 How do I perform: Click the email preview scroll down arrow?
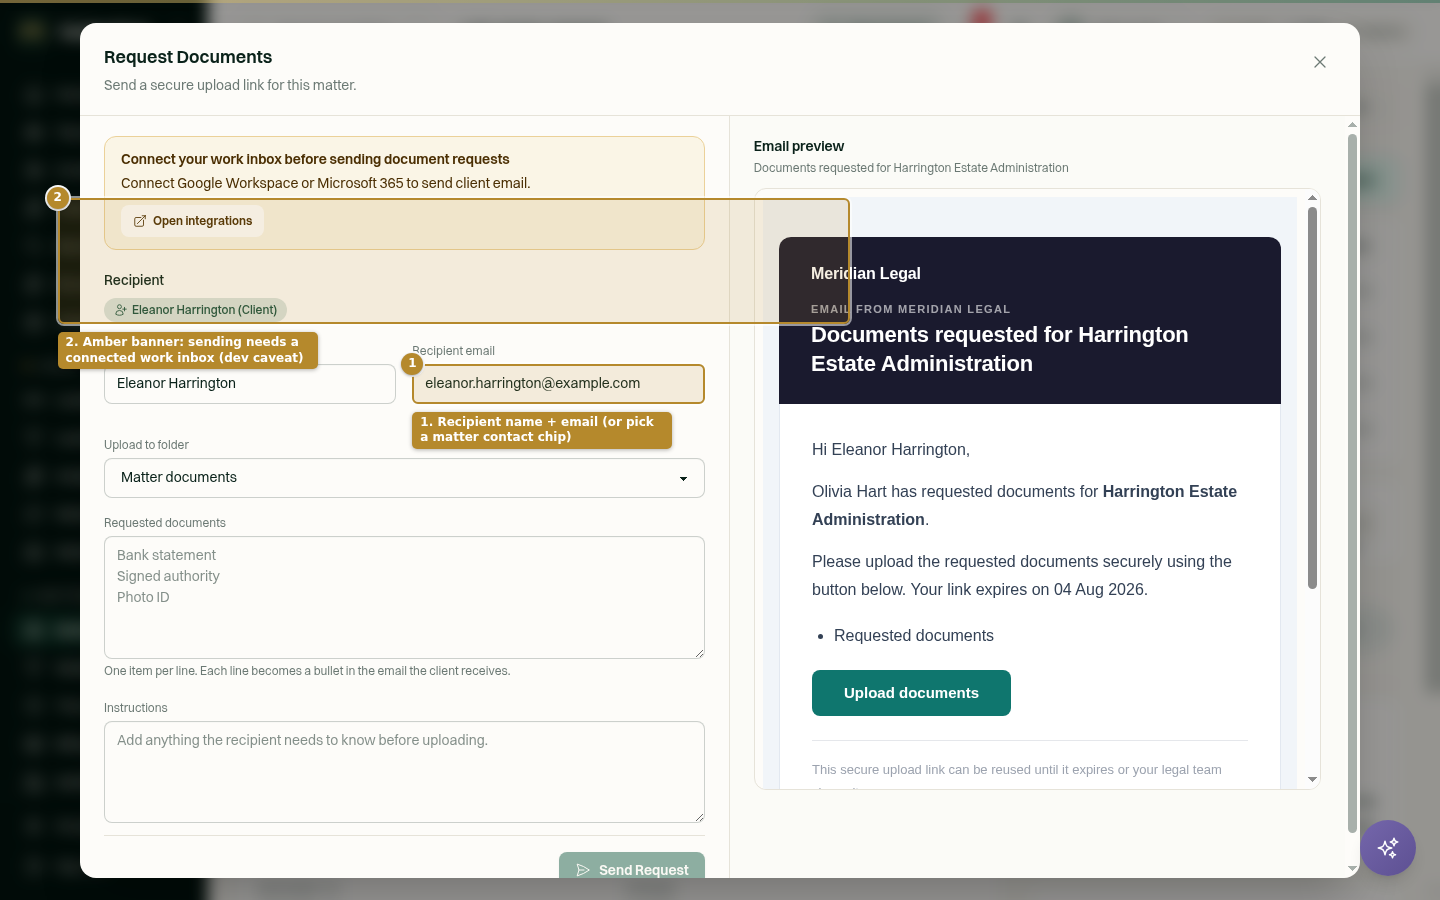1312,779
